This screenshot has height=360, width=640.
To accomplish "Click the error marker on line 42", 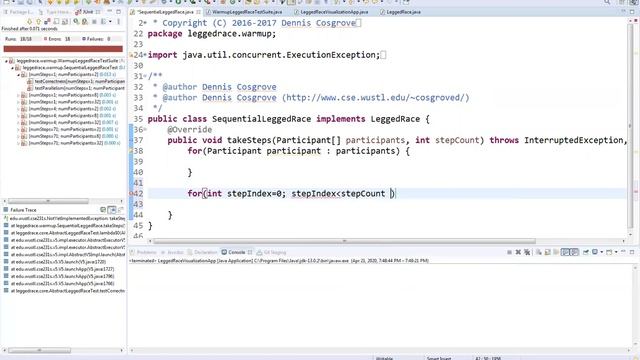I will coord(131,193).
